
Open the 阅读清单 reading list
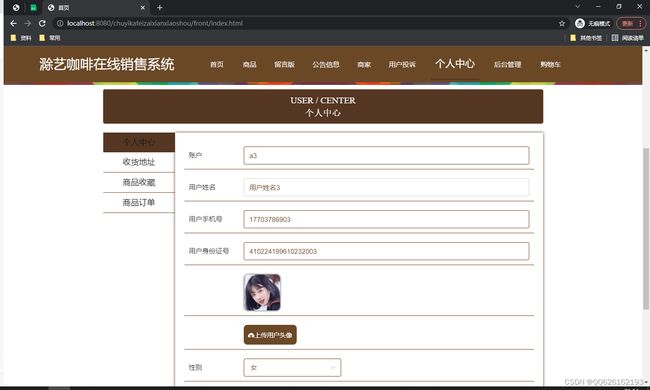click(628, 38)
